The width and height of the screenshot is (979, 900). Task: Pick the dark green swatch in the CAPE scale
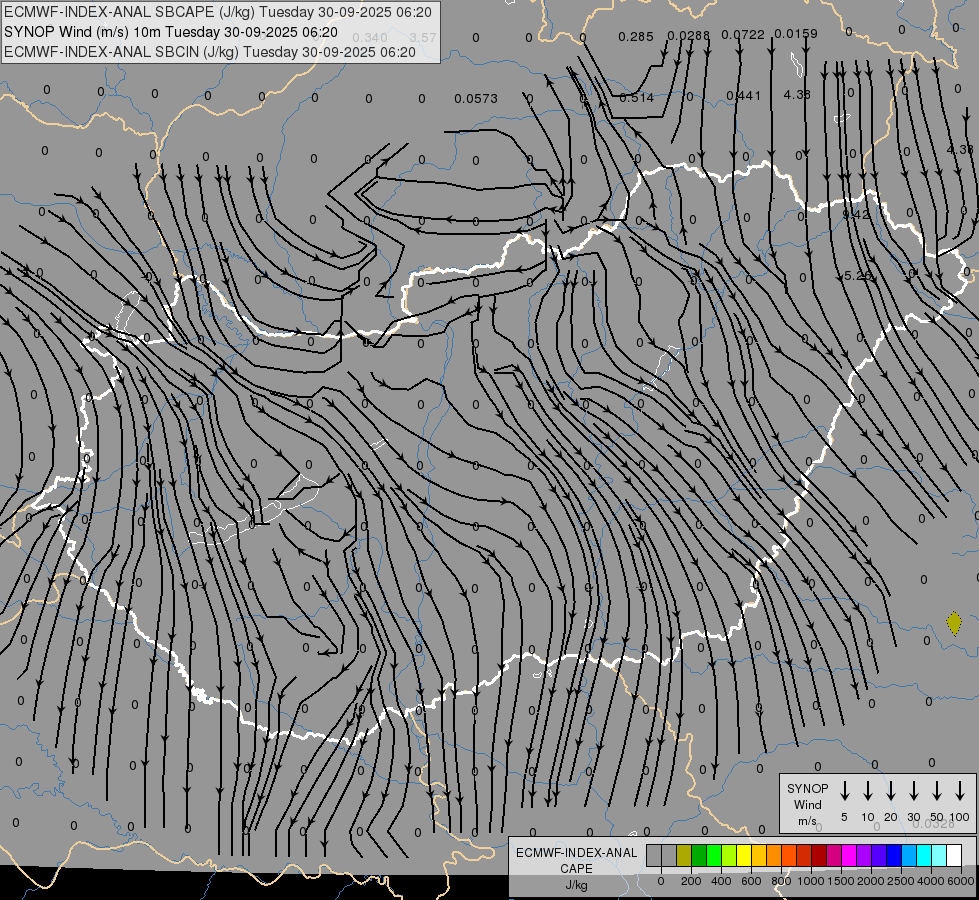coord(699,855)
